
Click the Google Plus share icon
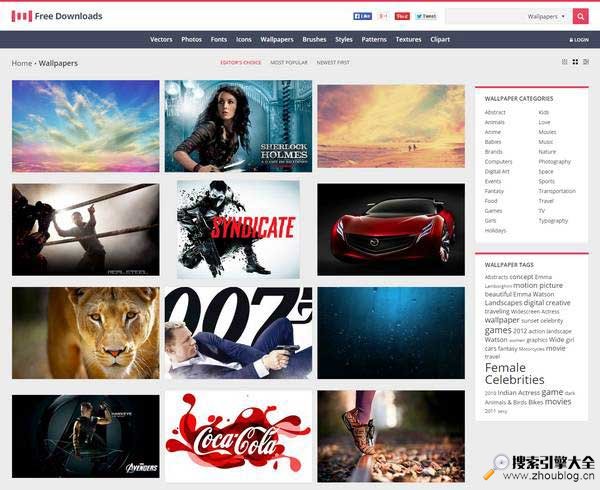point(382,17)
